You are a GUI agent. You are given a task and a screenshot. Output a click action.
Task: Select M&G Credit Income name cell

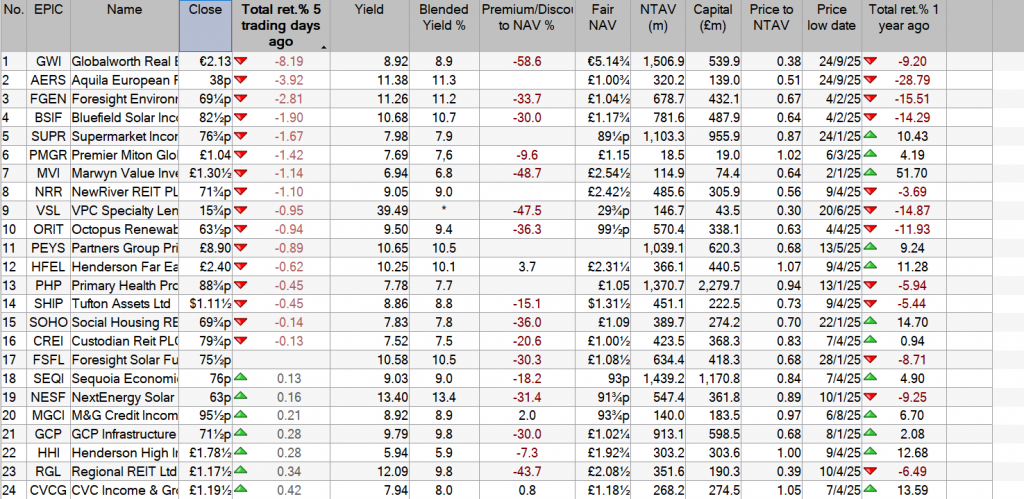click(x=124, y=415)
